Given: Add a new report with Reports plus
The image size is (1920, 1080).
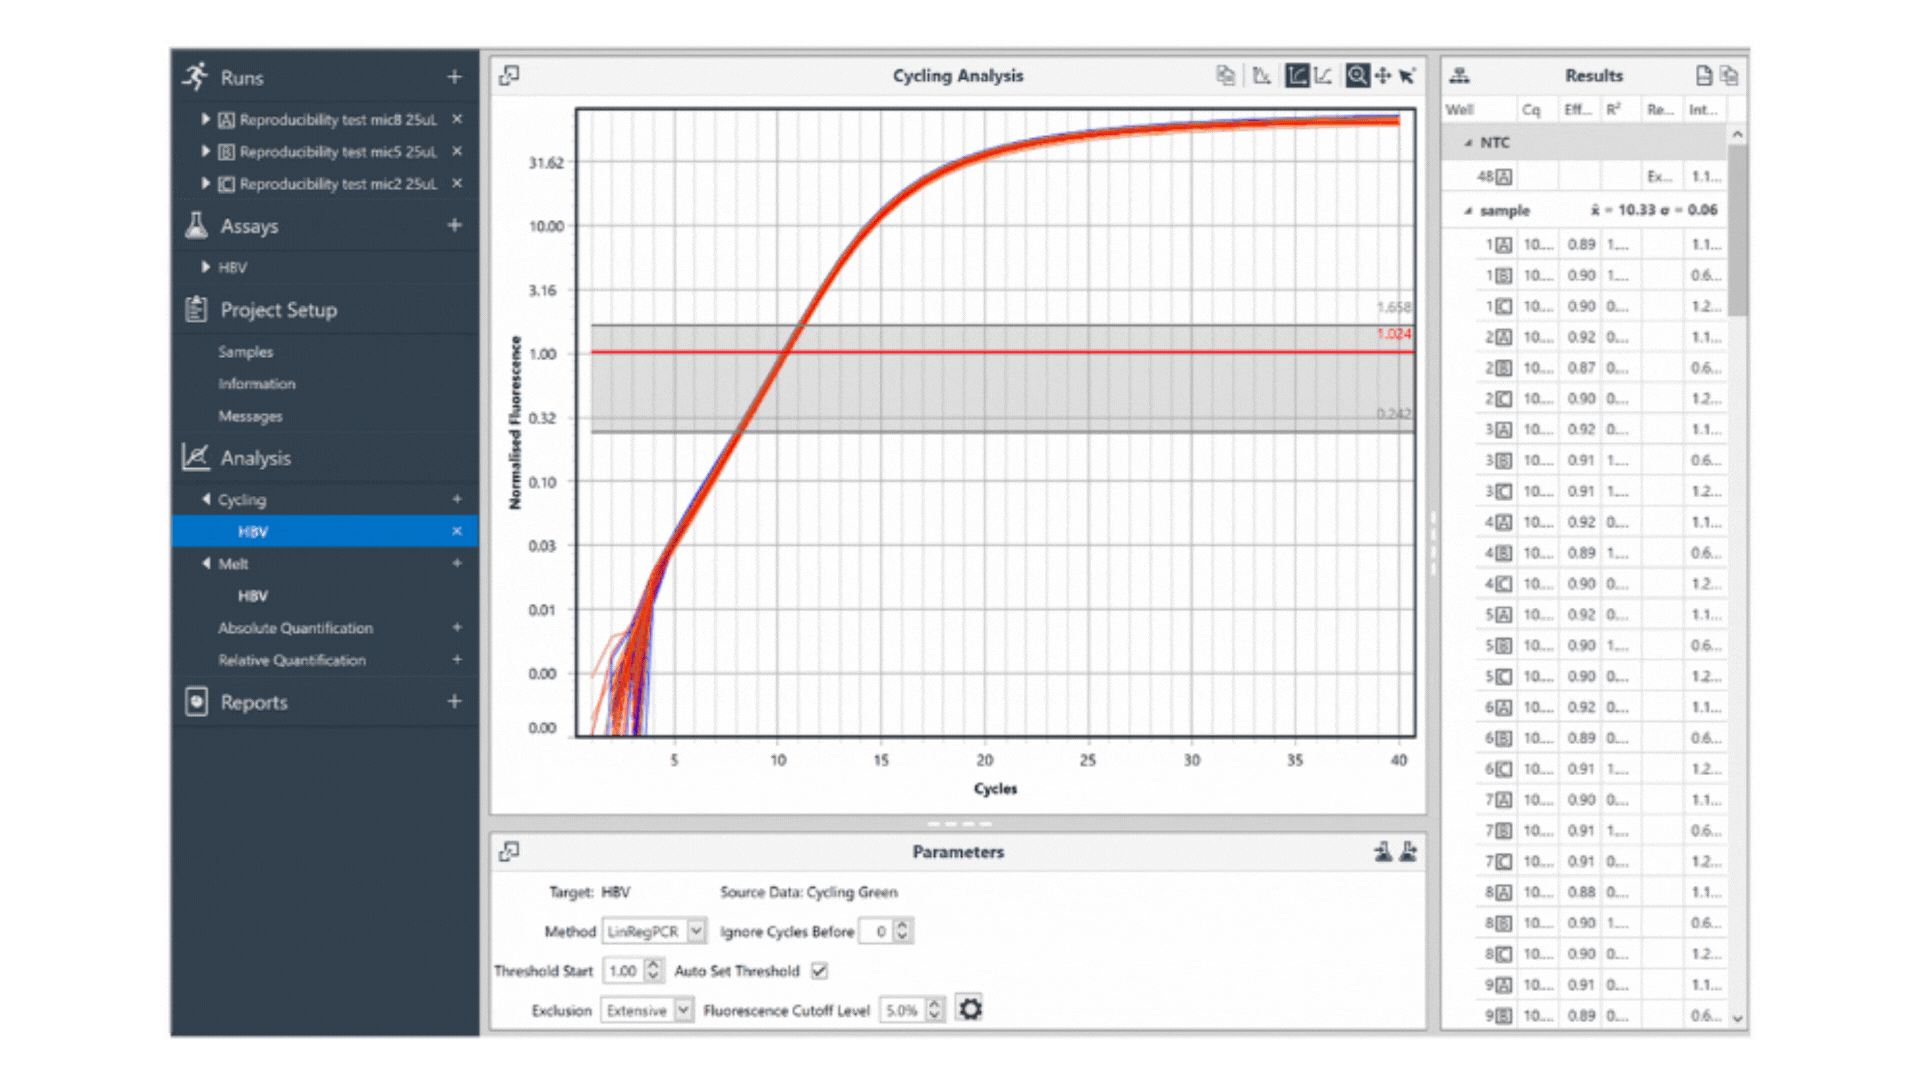Looking at the screenshot, I should coord(454,701).
